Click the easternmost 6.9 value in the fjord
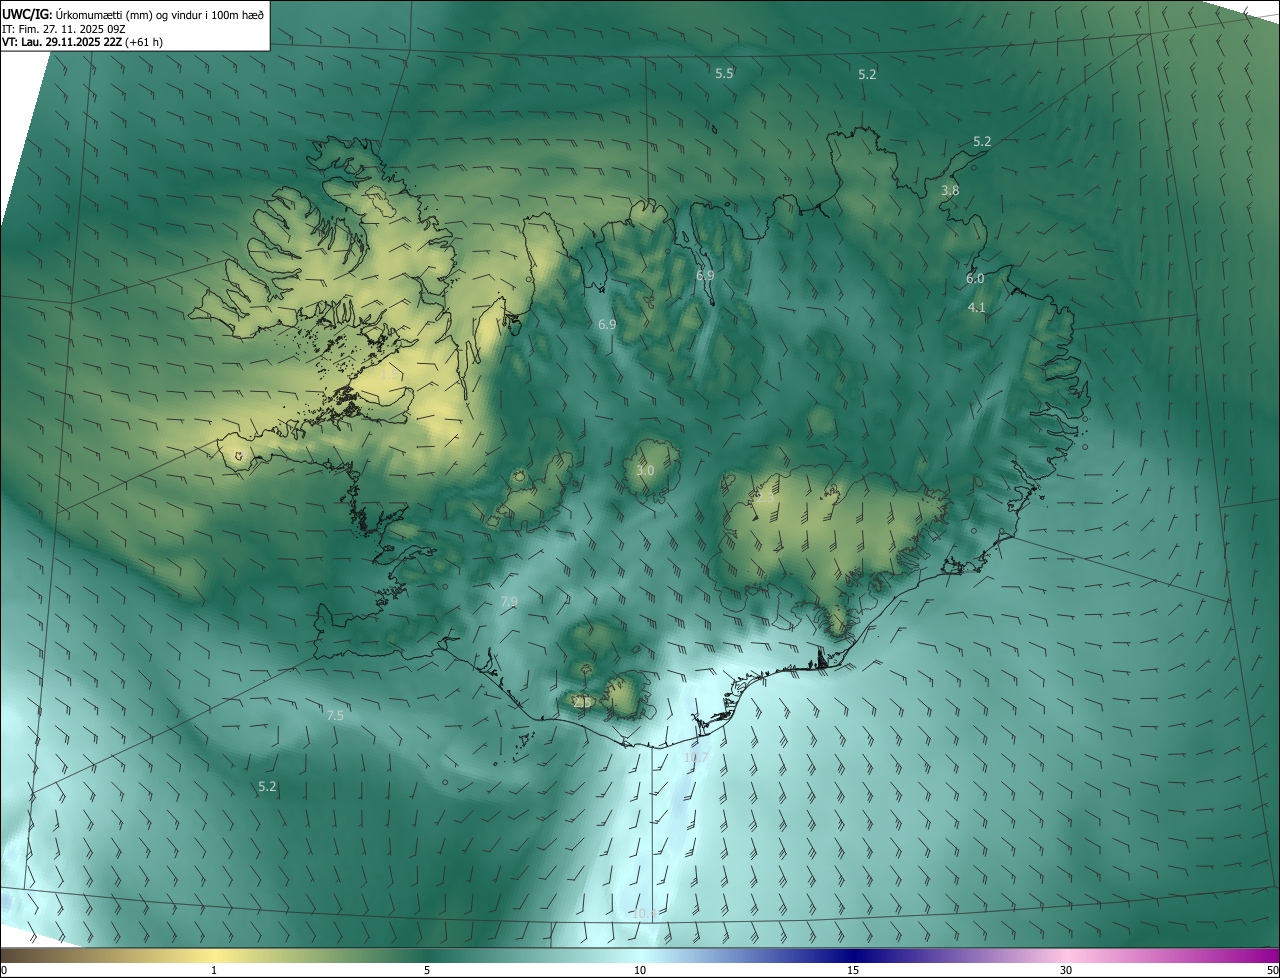 (705, 275)
